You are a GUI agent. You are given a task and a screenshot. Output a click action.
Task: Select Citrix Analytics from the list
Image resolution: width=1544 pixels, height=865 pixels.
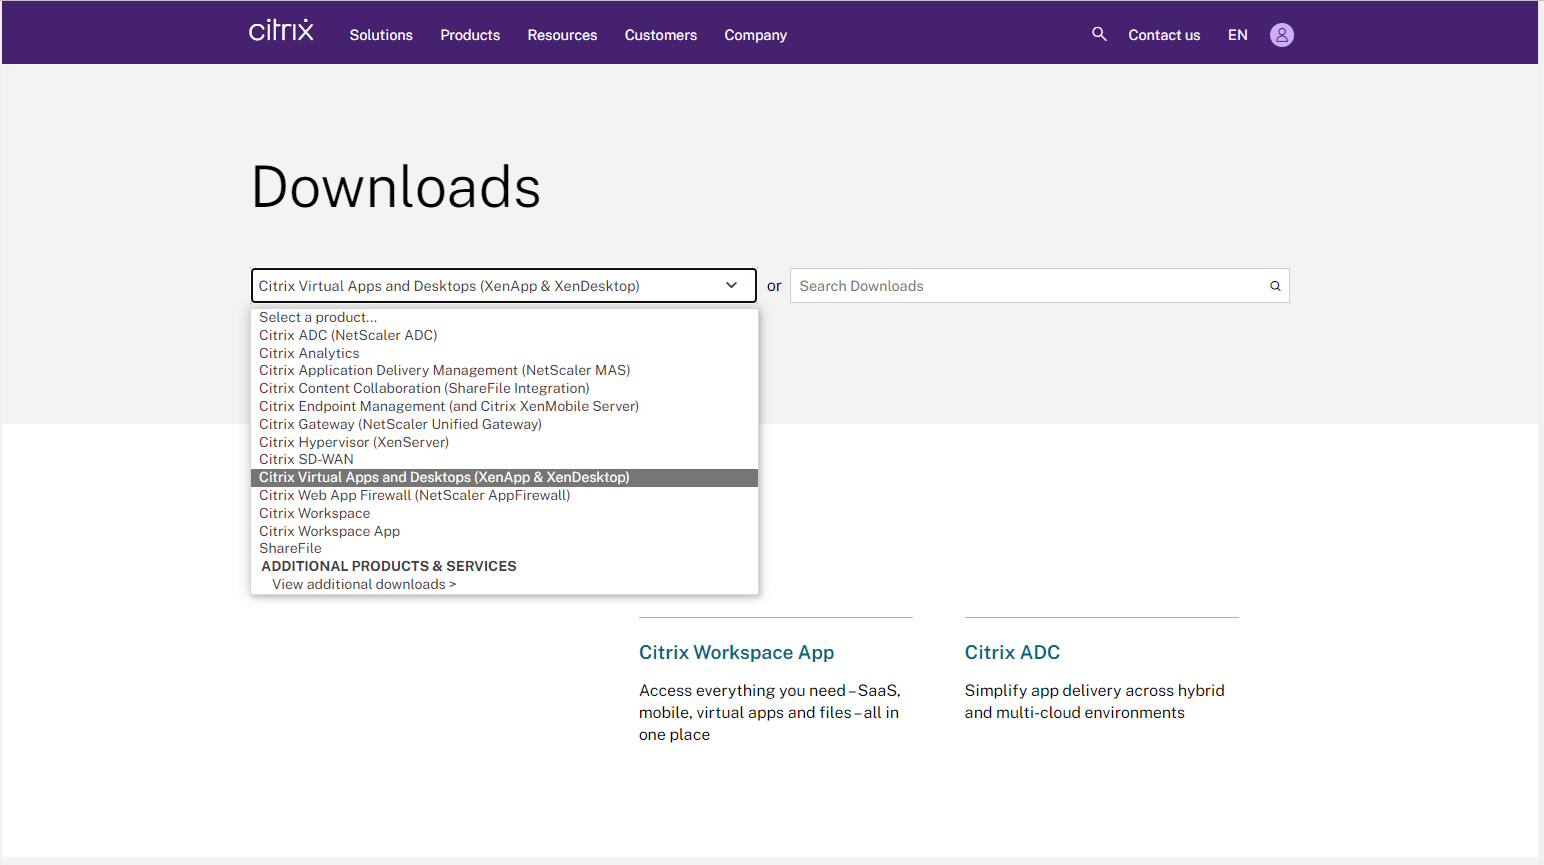coord(309,353)
